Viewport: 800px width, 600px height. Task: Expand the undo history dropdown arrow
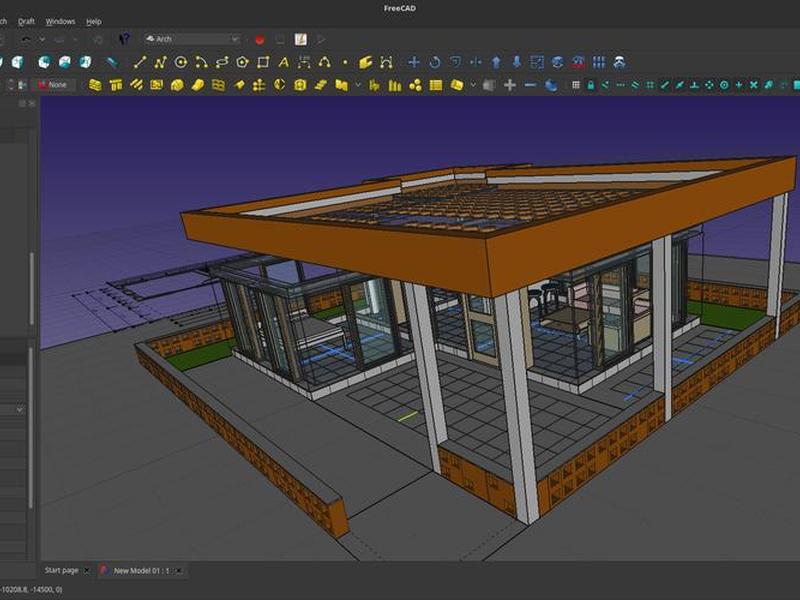pos(42,39)
